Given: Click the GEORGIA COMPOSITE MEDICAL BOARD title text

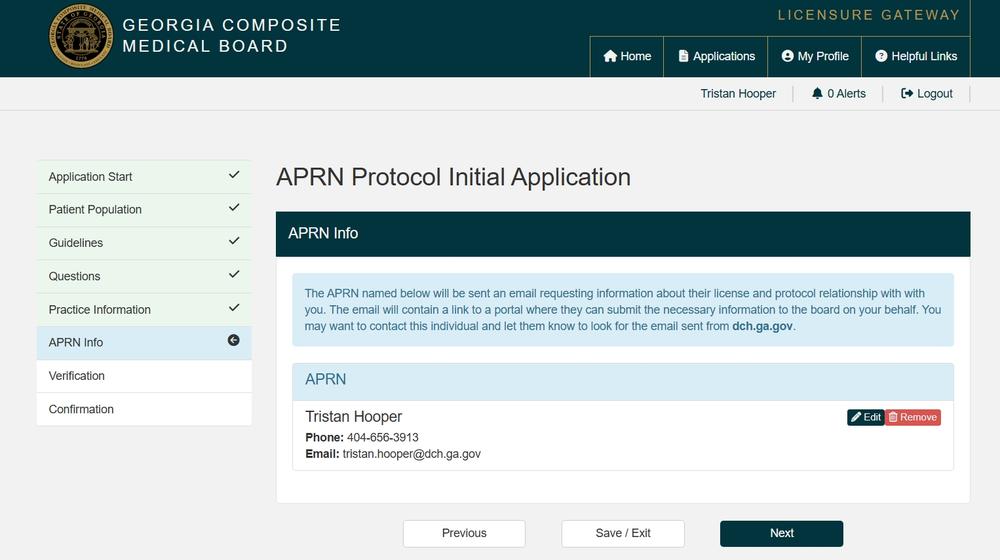Looking at the screenshot, I should [232, 36].
